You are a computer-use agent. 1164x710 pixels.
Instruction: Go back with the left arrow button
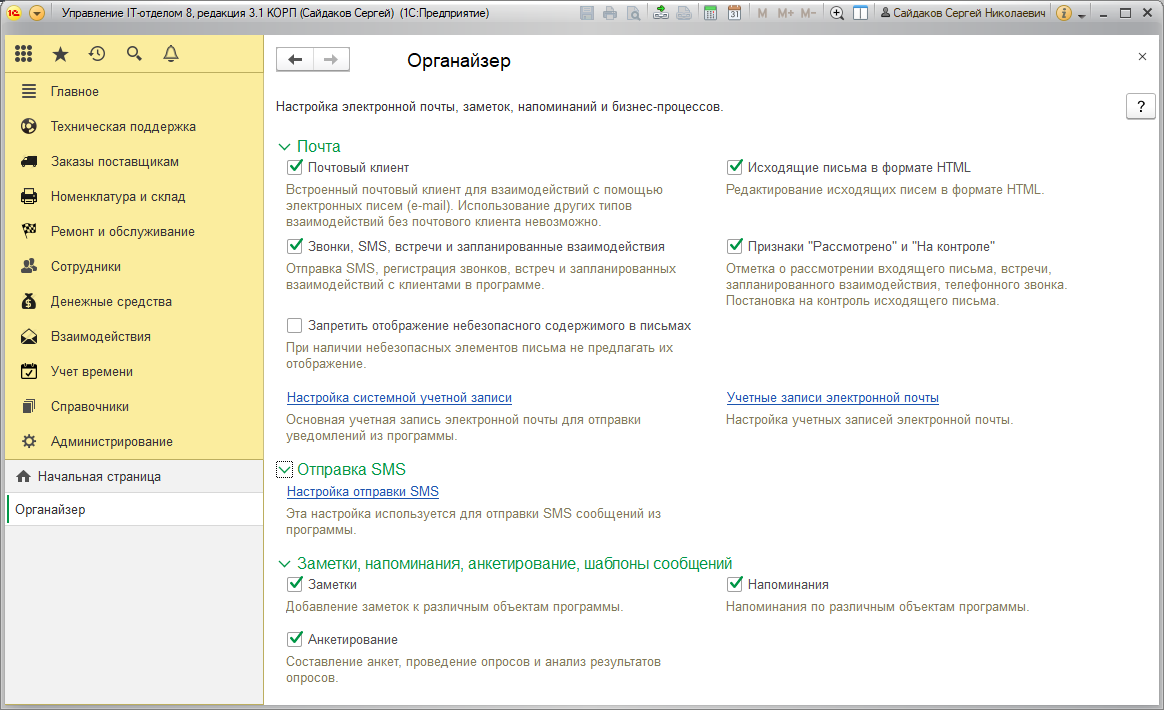[295, 59]
